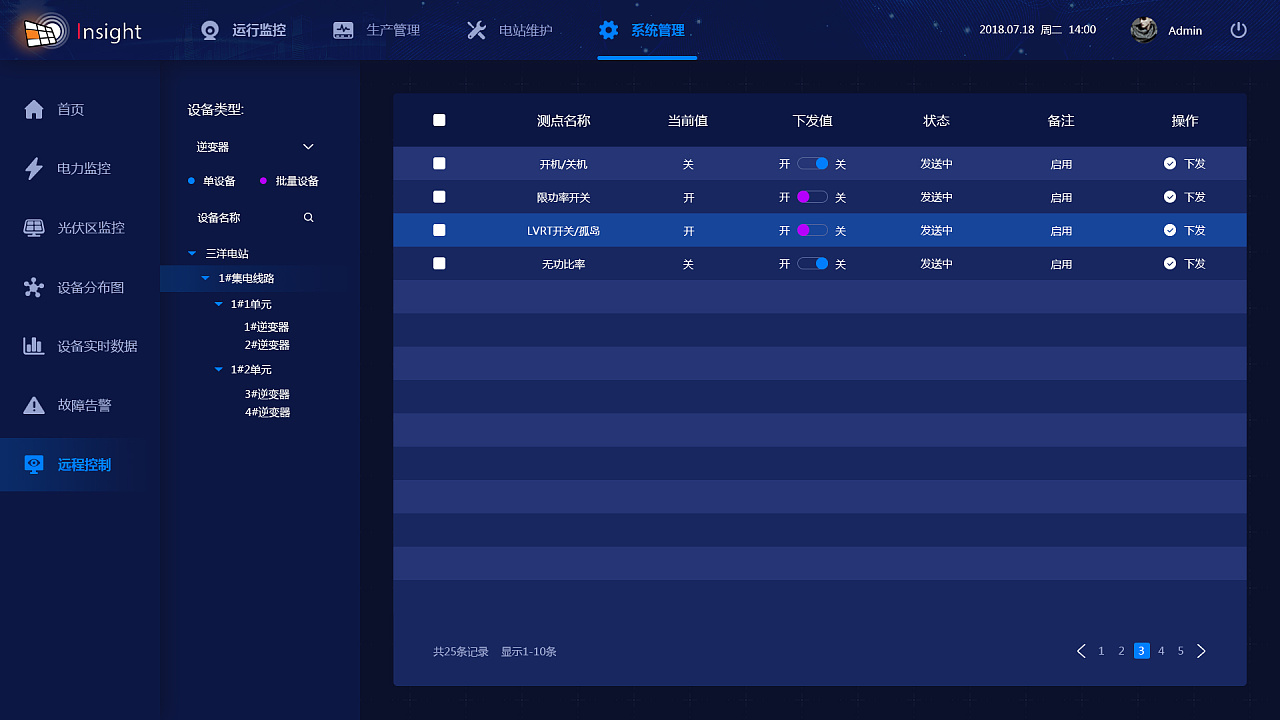Viewport: 1280px width, 720px height.
Task: Go to page 5 in pagination
Action: point(1181,650)
